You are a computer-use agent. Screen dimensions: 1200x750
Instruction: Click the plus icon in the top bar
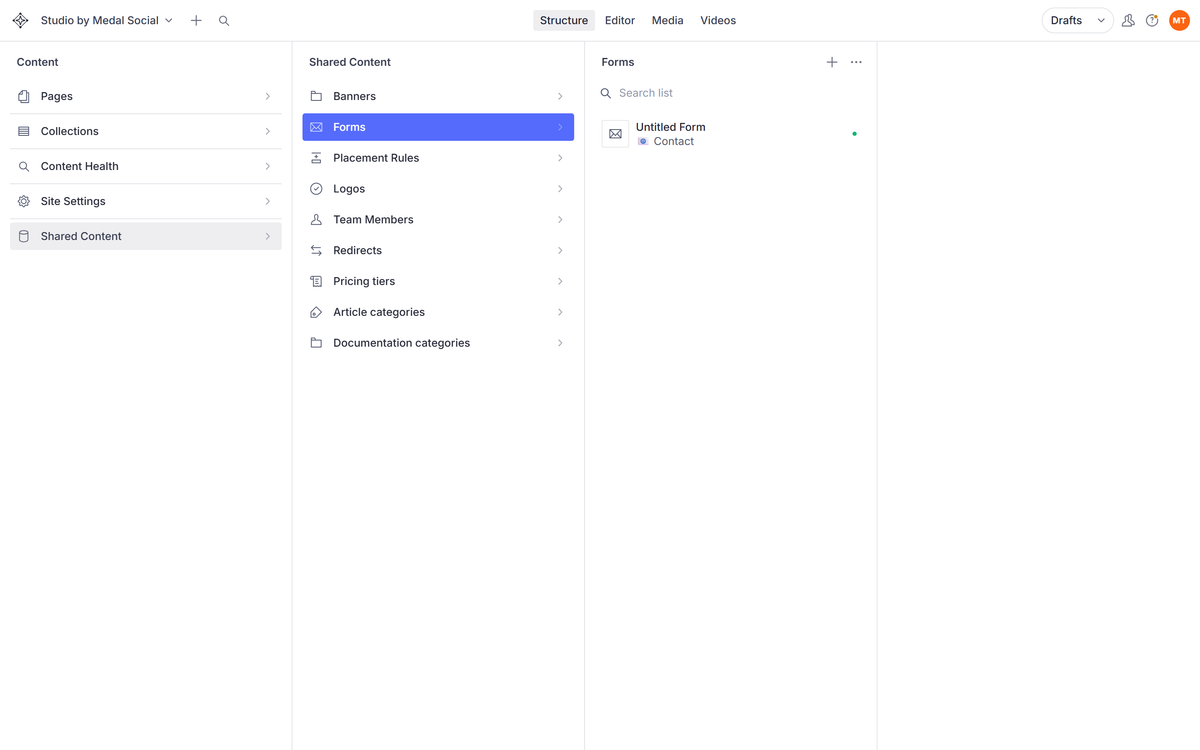click(196, 20)
